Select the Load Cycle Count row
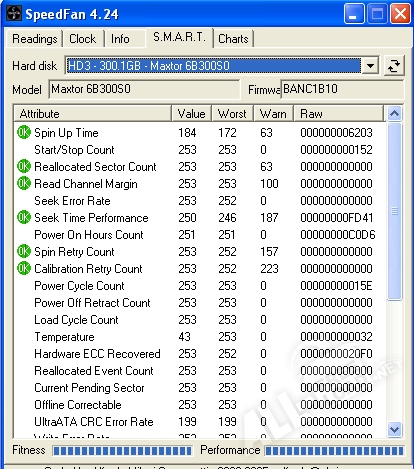The image size is (414, 469). (x=200, y=319)
